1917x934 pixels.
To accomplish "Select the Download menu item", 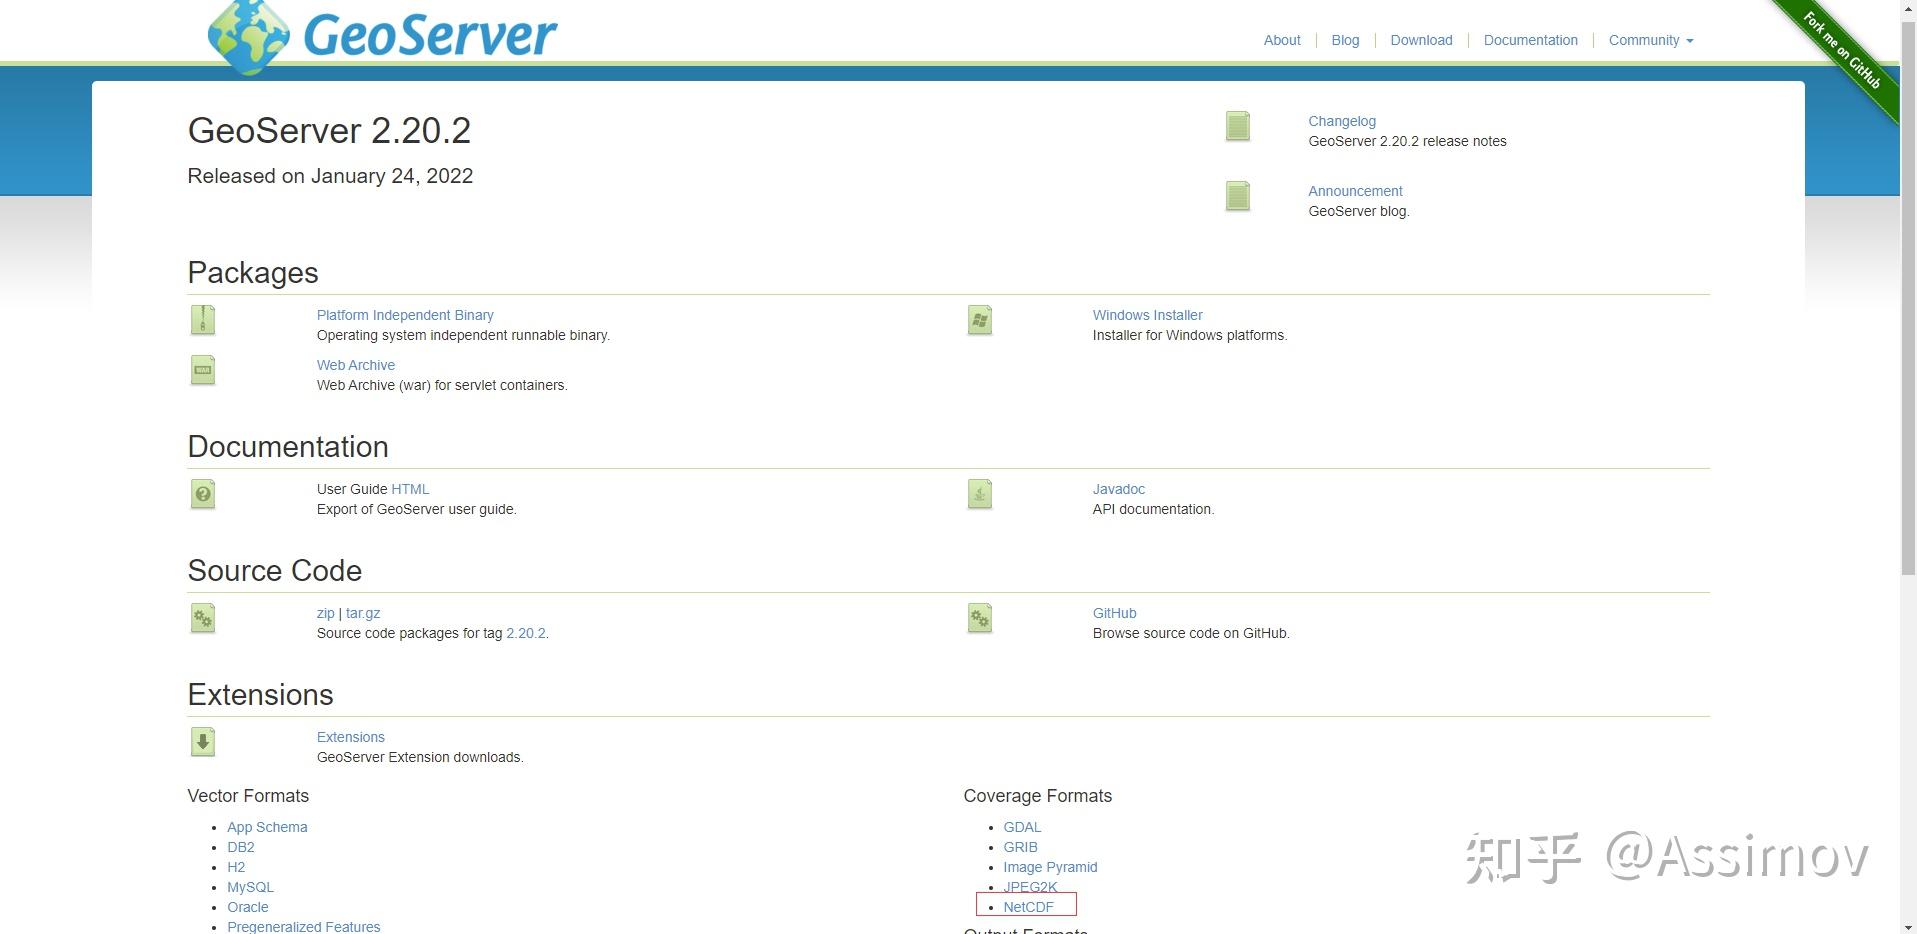I will [1421, 40].
